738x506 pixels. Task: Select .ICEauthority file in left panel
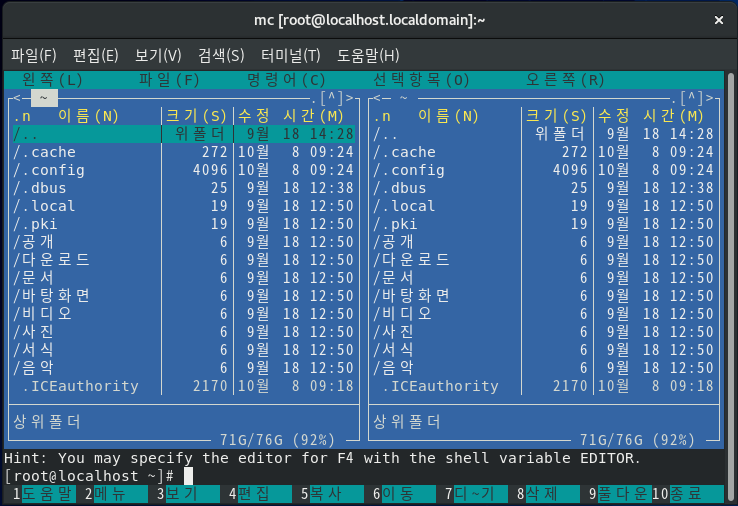[x=184, y=386]
